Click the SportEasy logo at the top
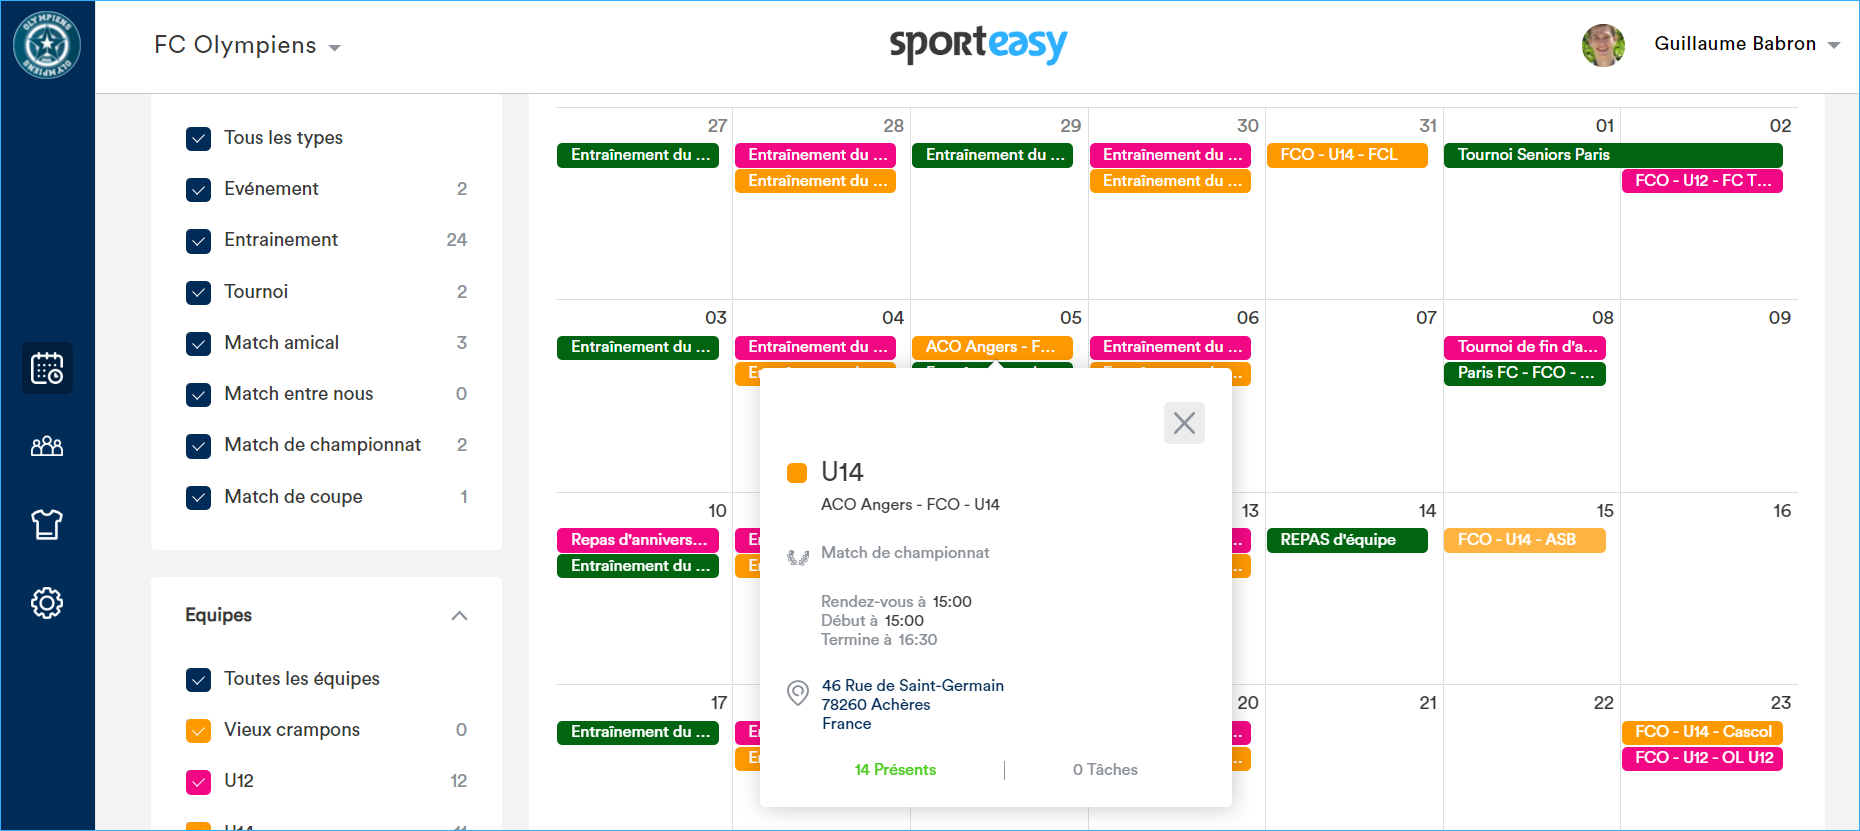 tap(978, 44)
